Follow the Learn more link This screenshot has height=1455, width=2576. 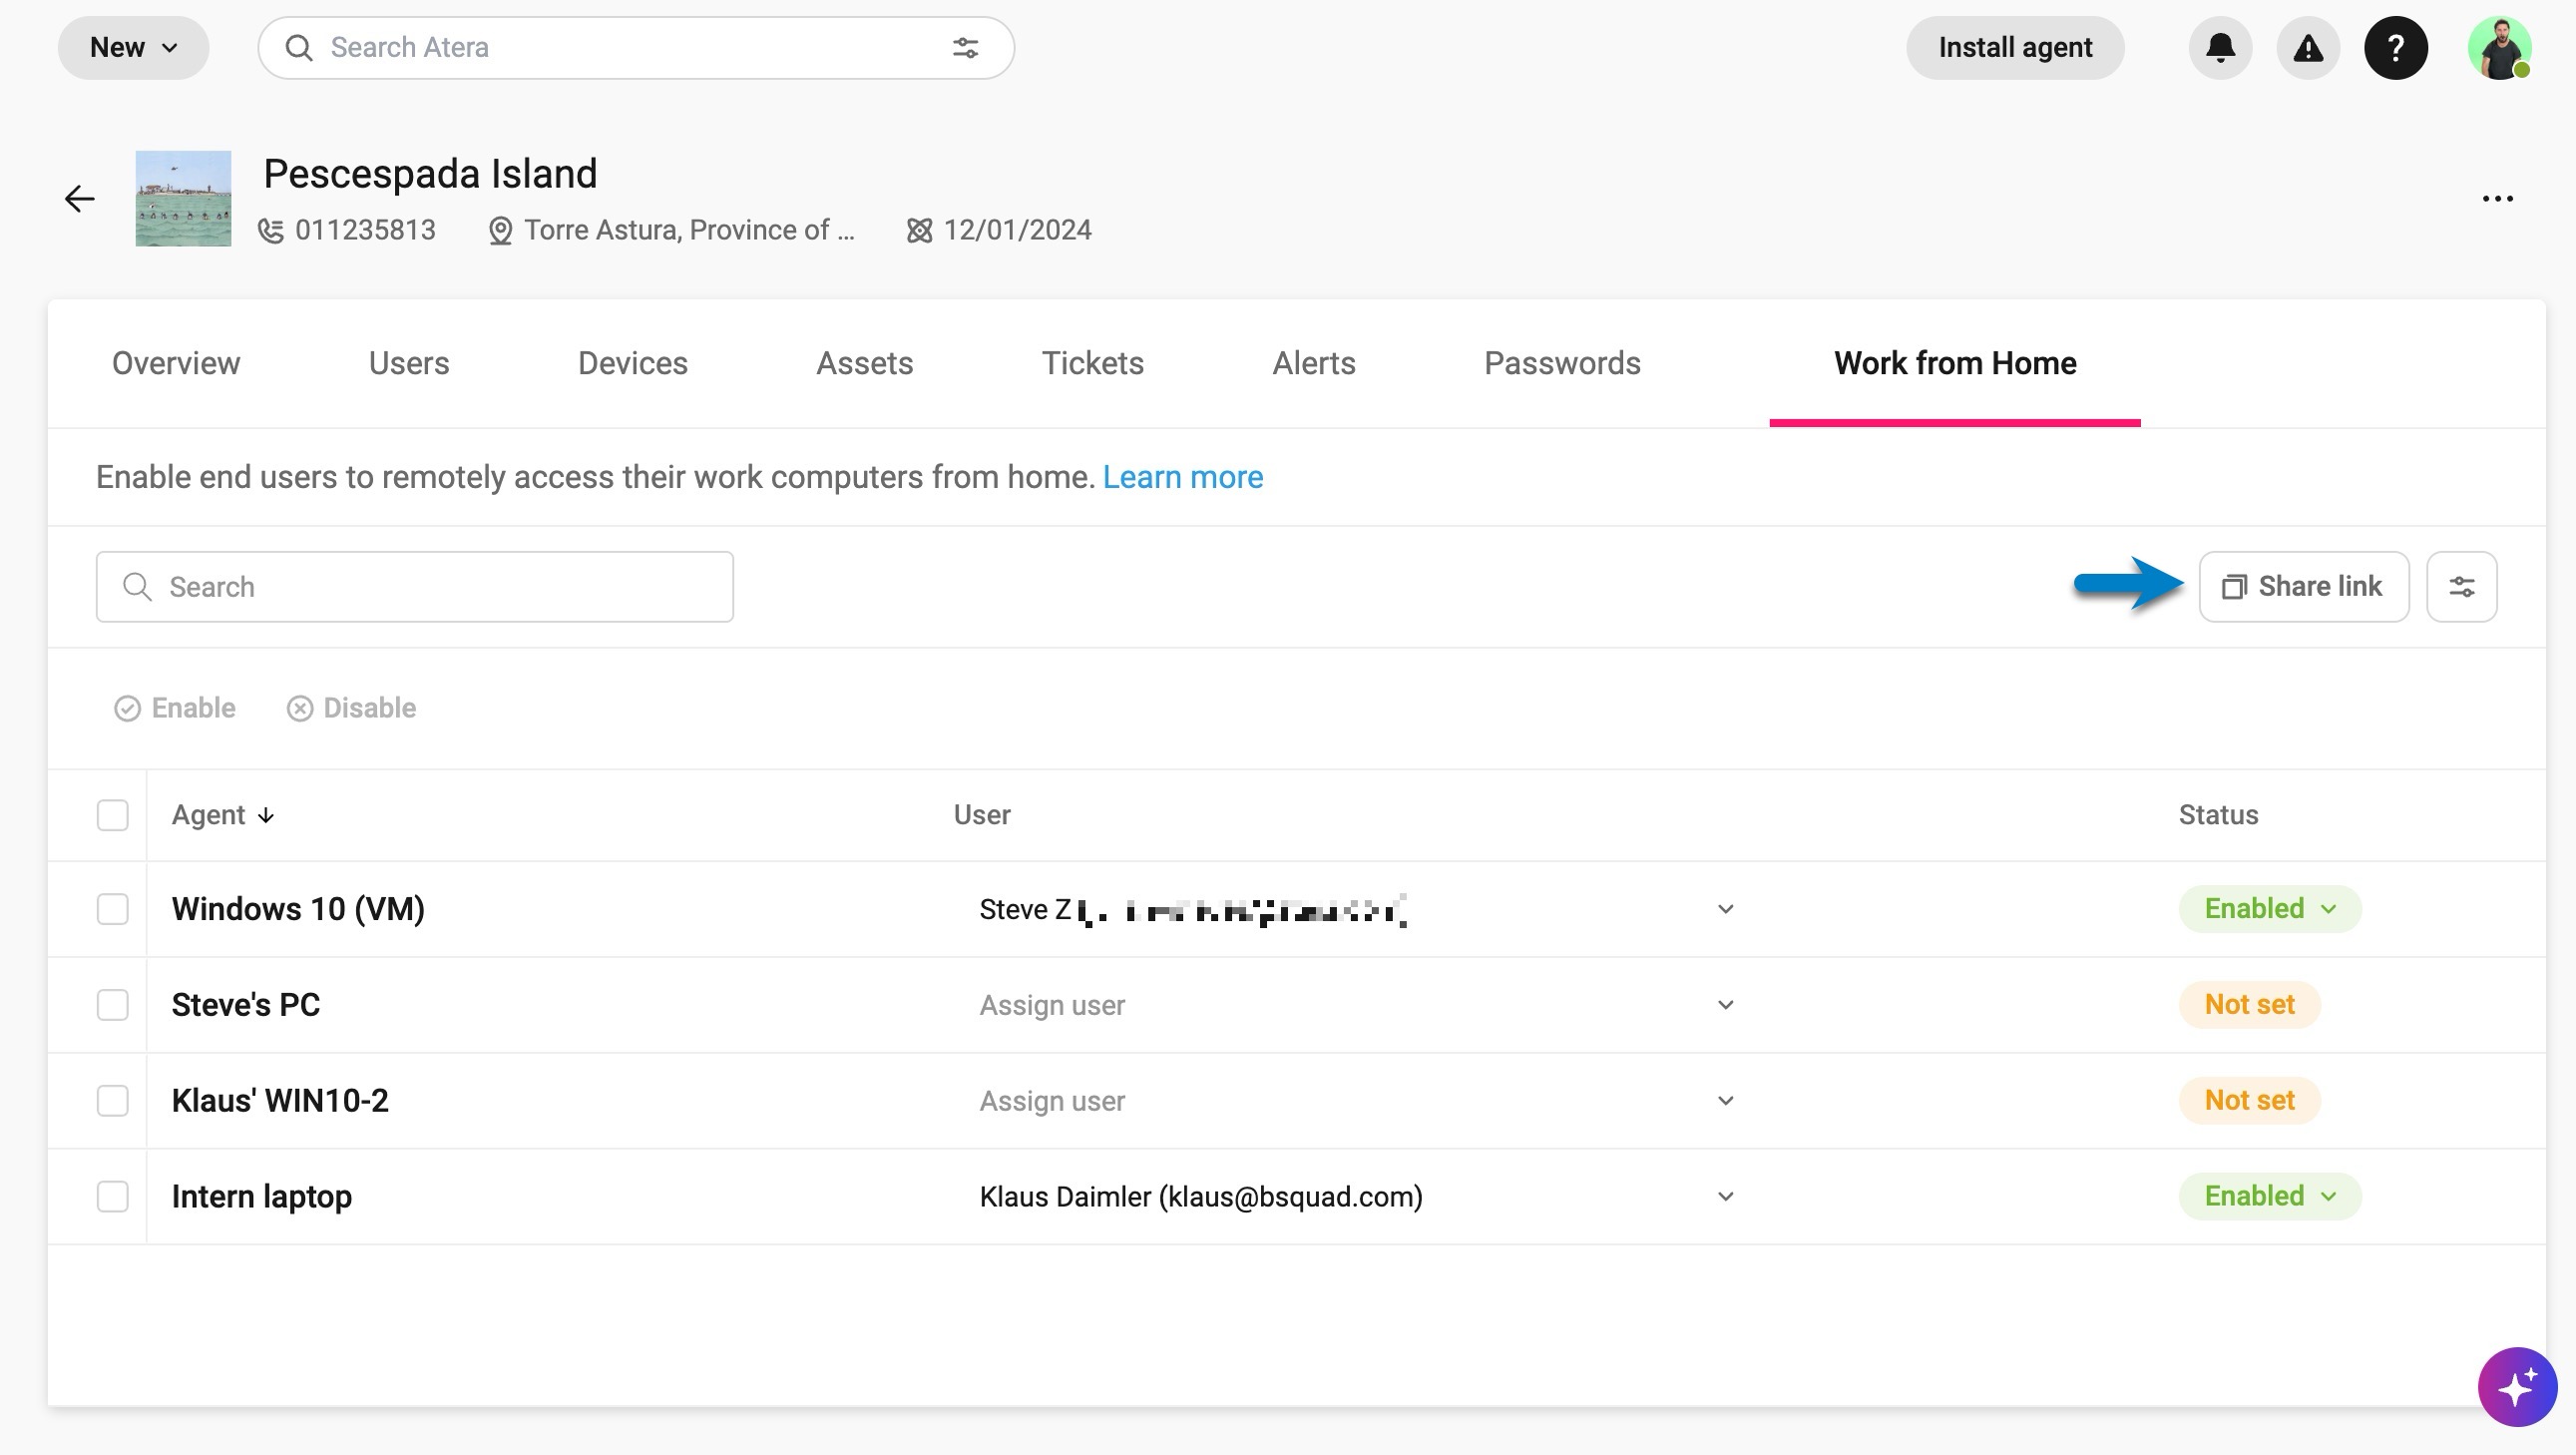coord(1183,477)
